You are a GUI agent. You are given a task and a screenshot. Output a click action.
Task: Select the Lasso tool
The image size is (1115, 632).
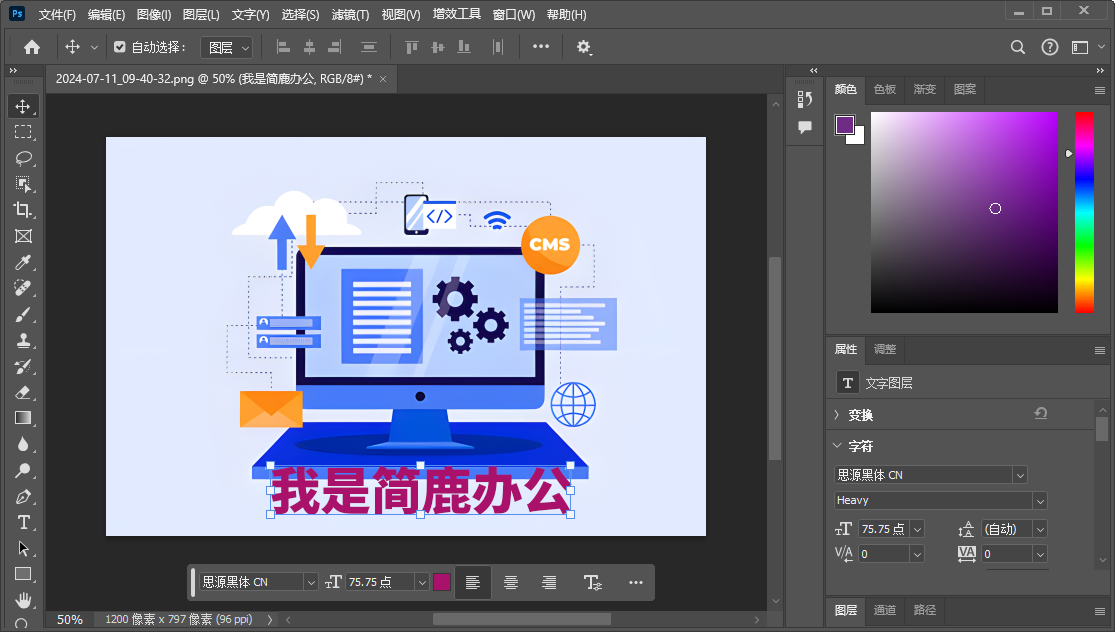click(x=22, y=158)
